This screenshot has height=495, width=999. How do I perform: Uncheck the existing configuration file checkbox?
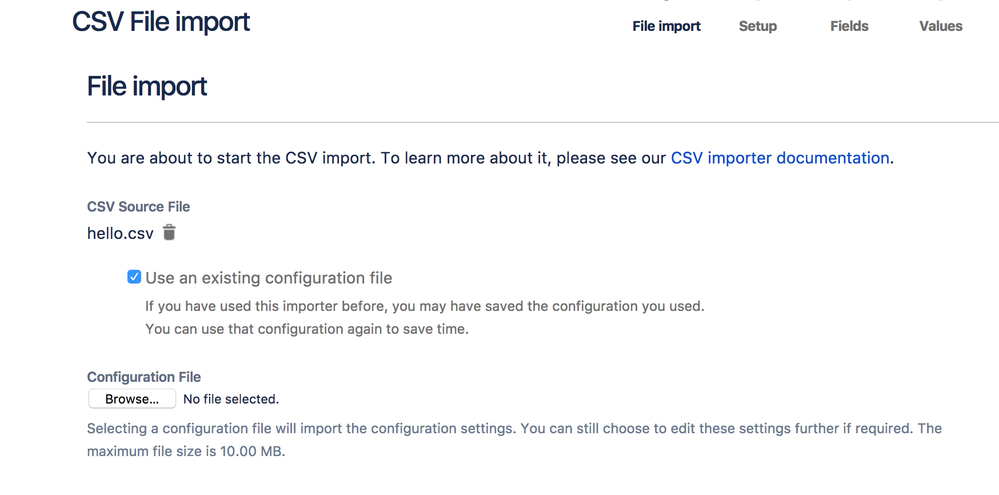[134, 277]
